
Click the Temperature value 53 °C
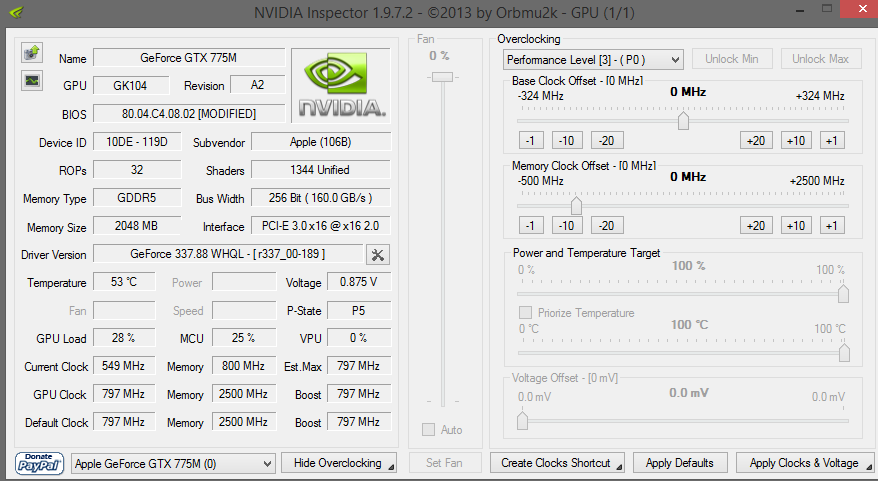(x=124, y=282)
